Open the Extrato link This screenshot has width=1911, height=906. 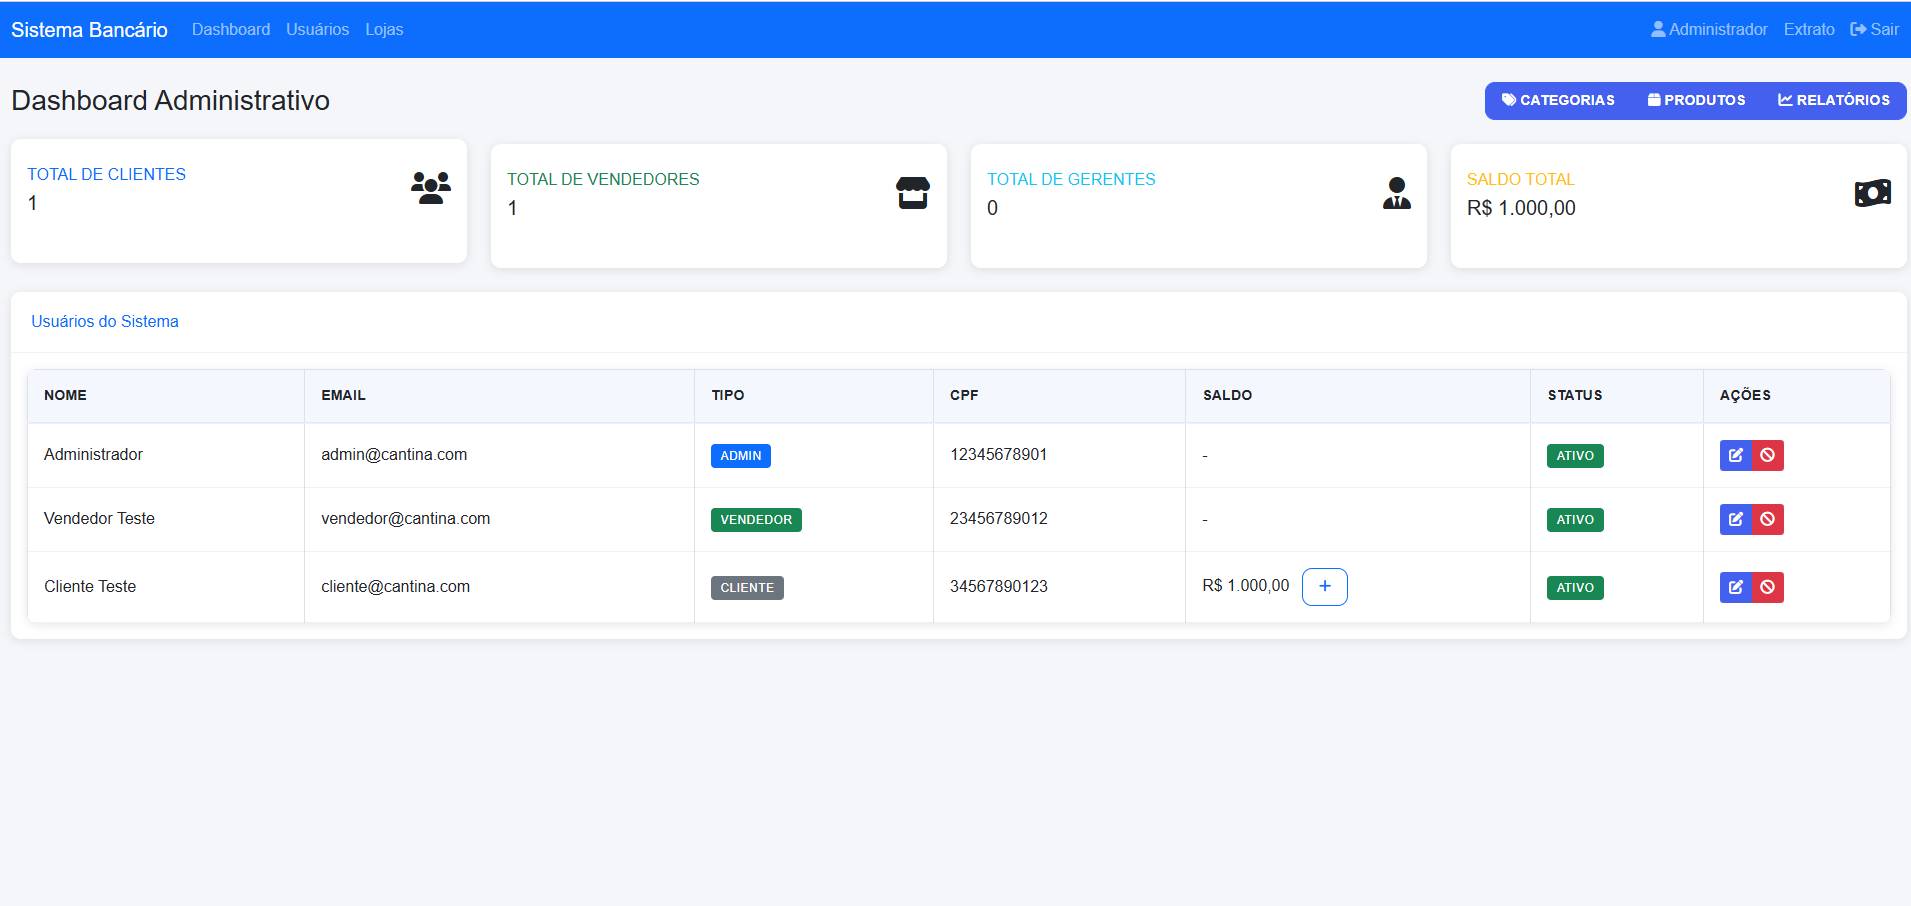(1808, 30)
